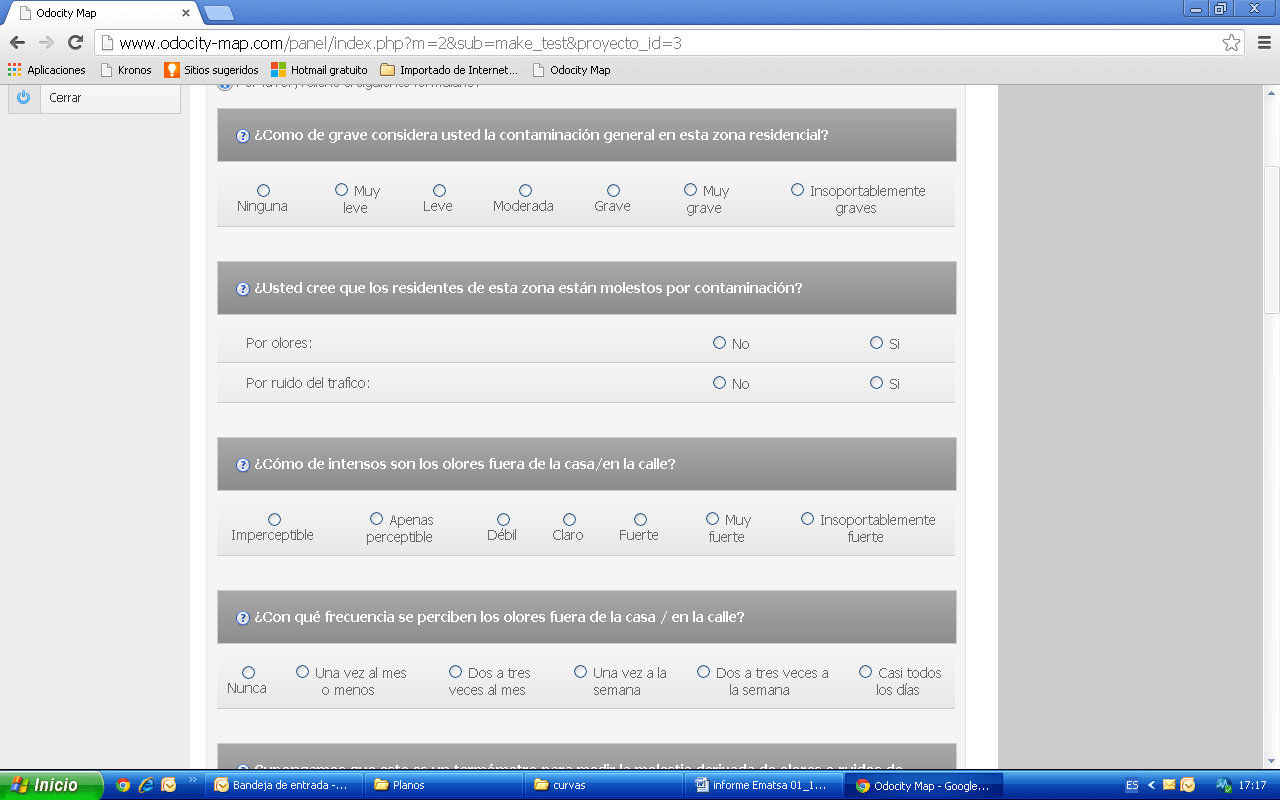Viewport: 1280px width, 800px height.
Task: Expand the taskbar quick launch chevron
Action: click(193, 781)
